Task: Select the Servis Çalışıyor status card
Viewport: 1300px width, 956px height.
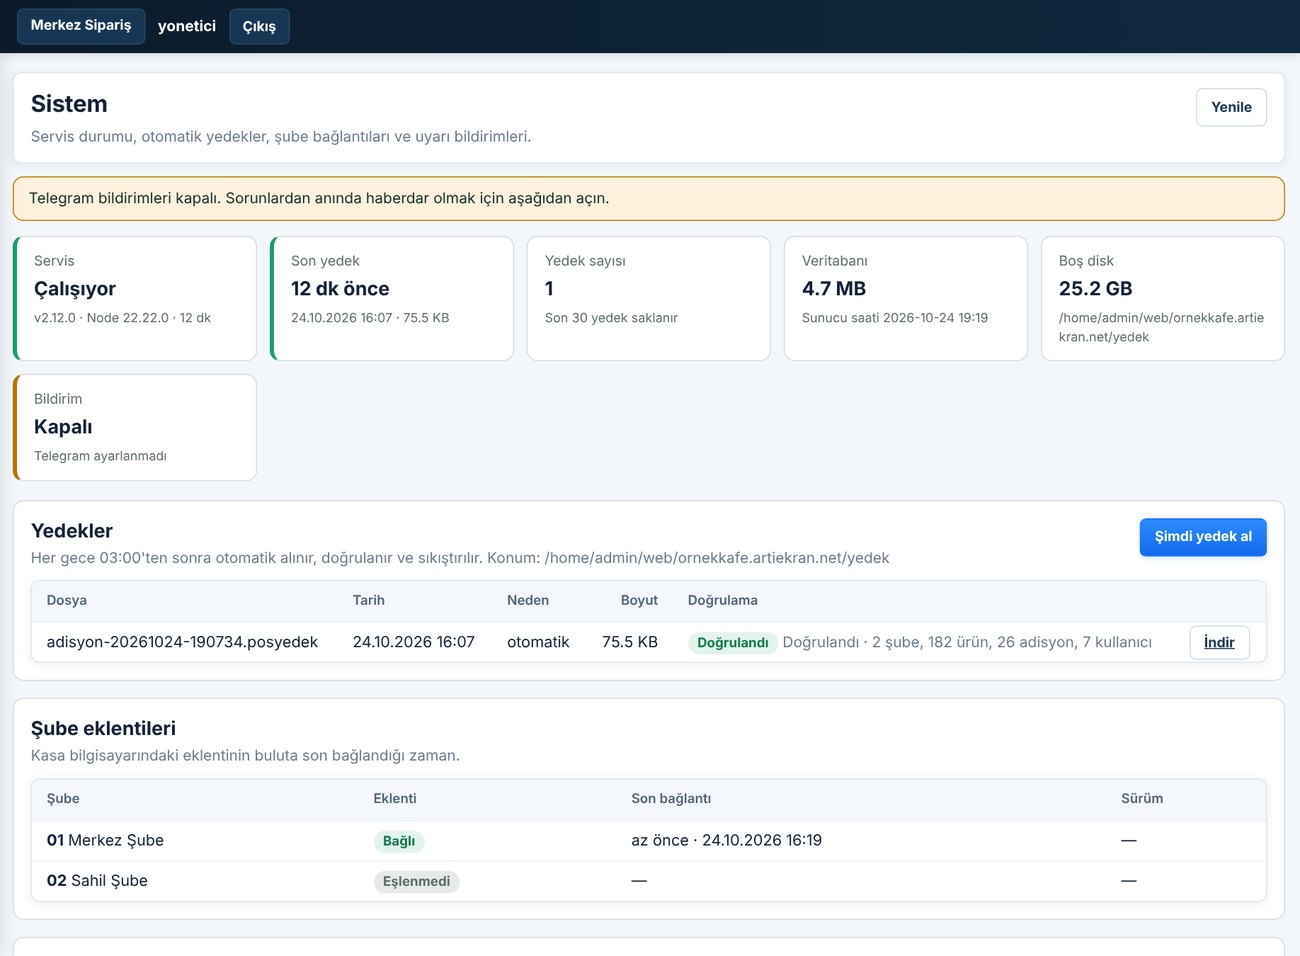Action: 135,298
